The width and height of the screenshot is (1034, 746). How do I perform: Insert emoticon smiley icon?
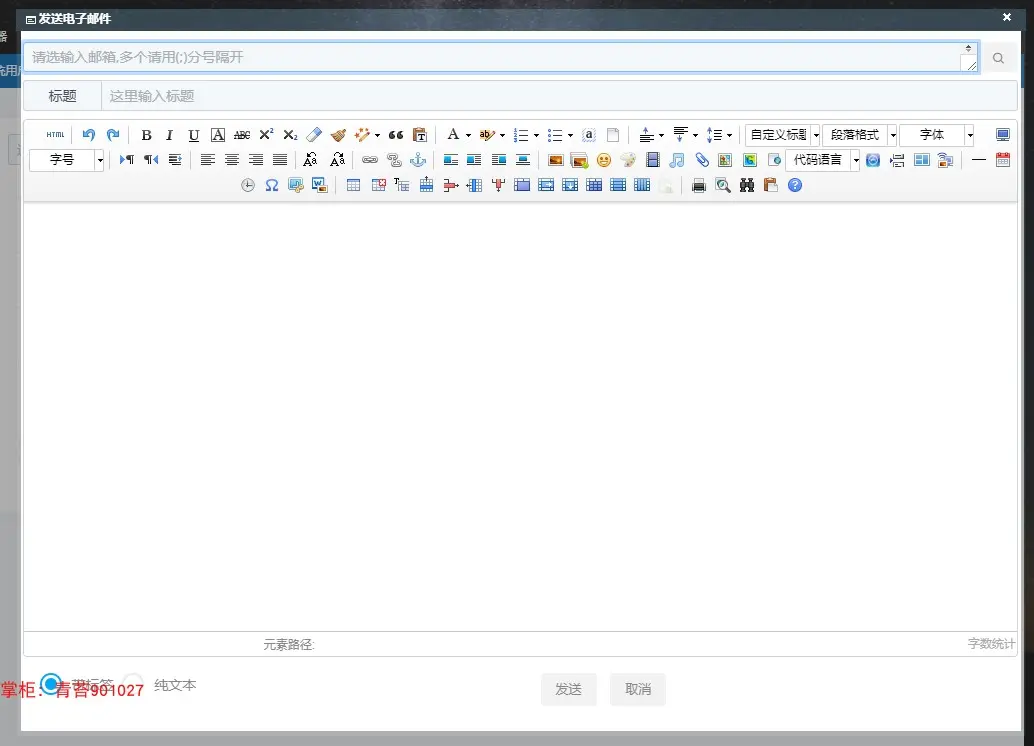(603, 160)
